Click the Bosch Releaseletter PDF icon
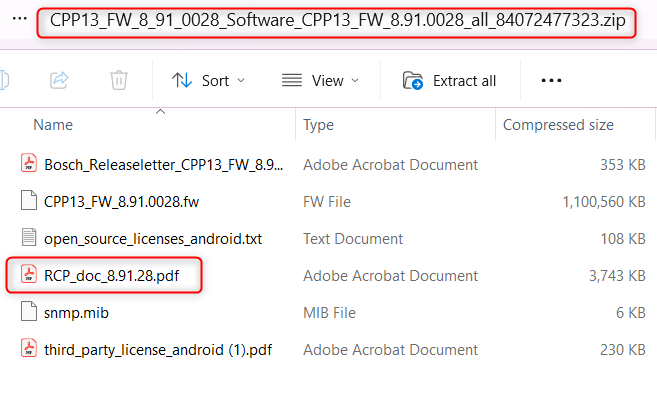 tap(28, 164)
